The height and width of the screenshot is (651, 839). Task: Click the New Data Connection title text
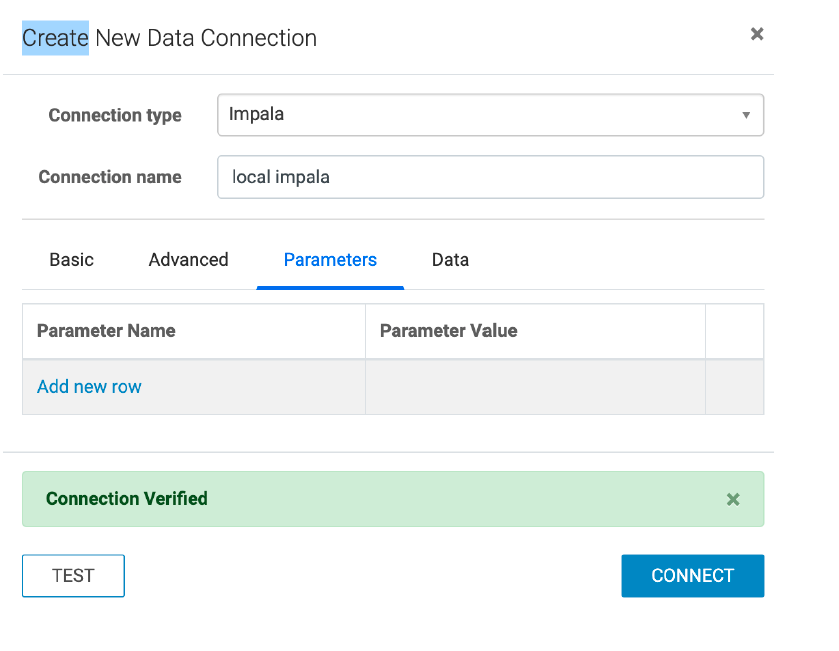point(206,39)
